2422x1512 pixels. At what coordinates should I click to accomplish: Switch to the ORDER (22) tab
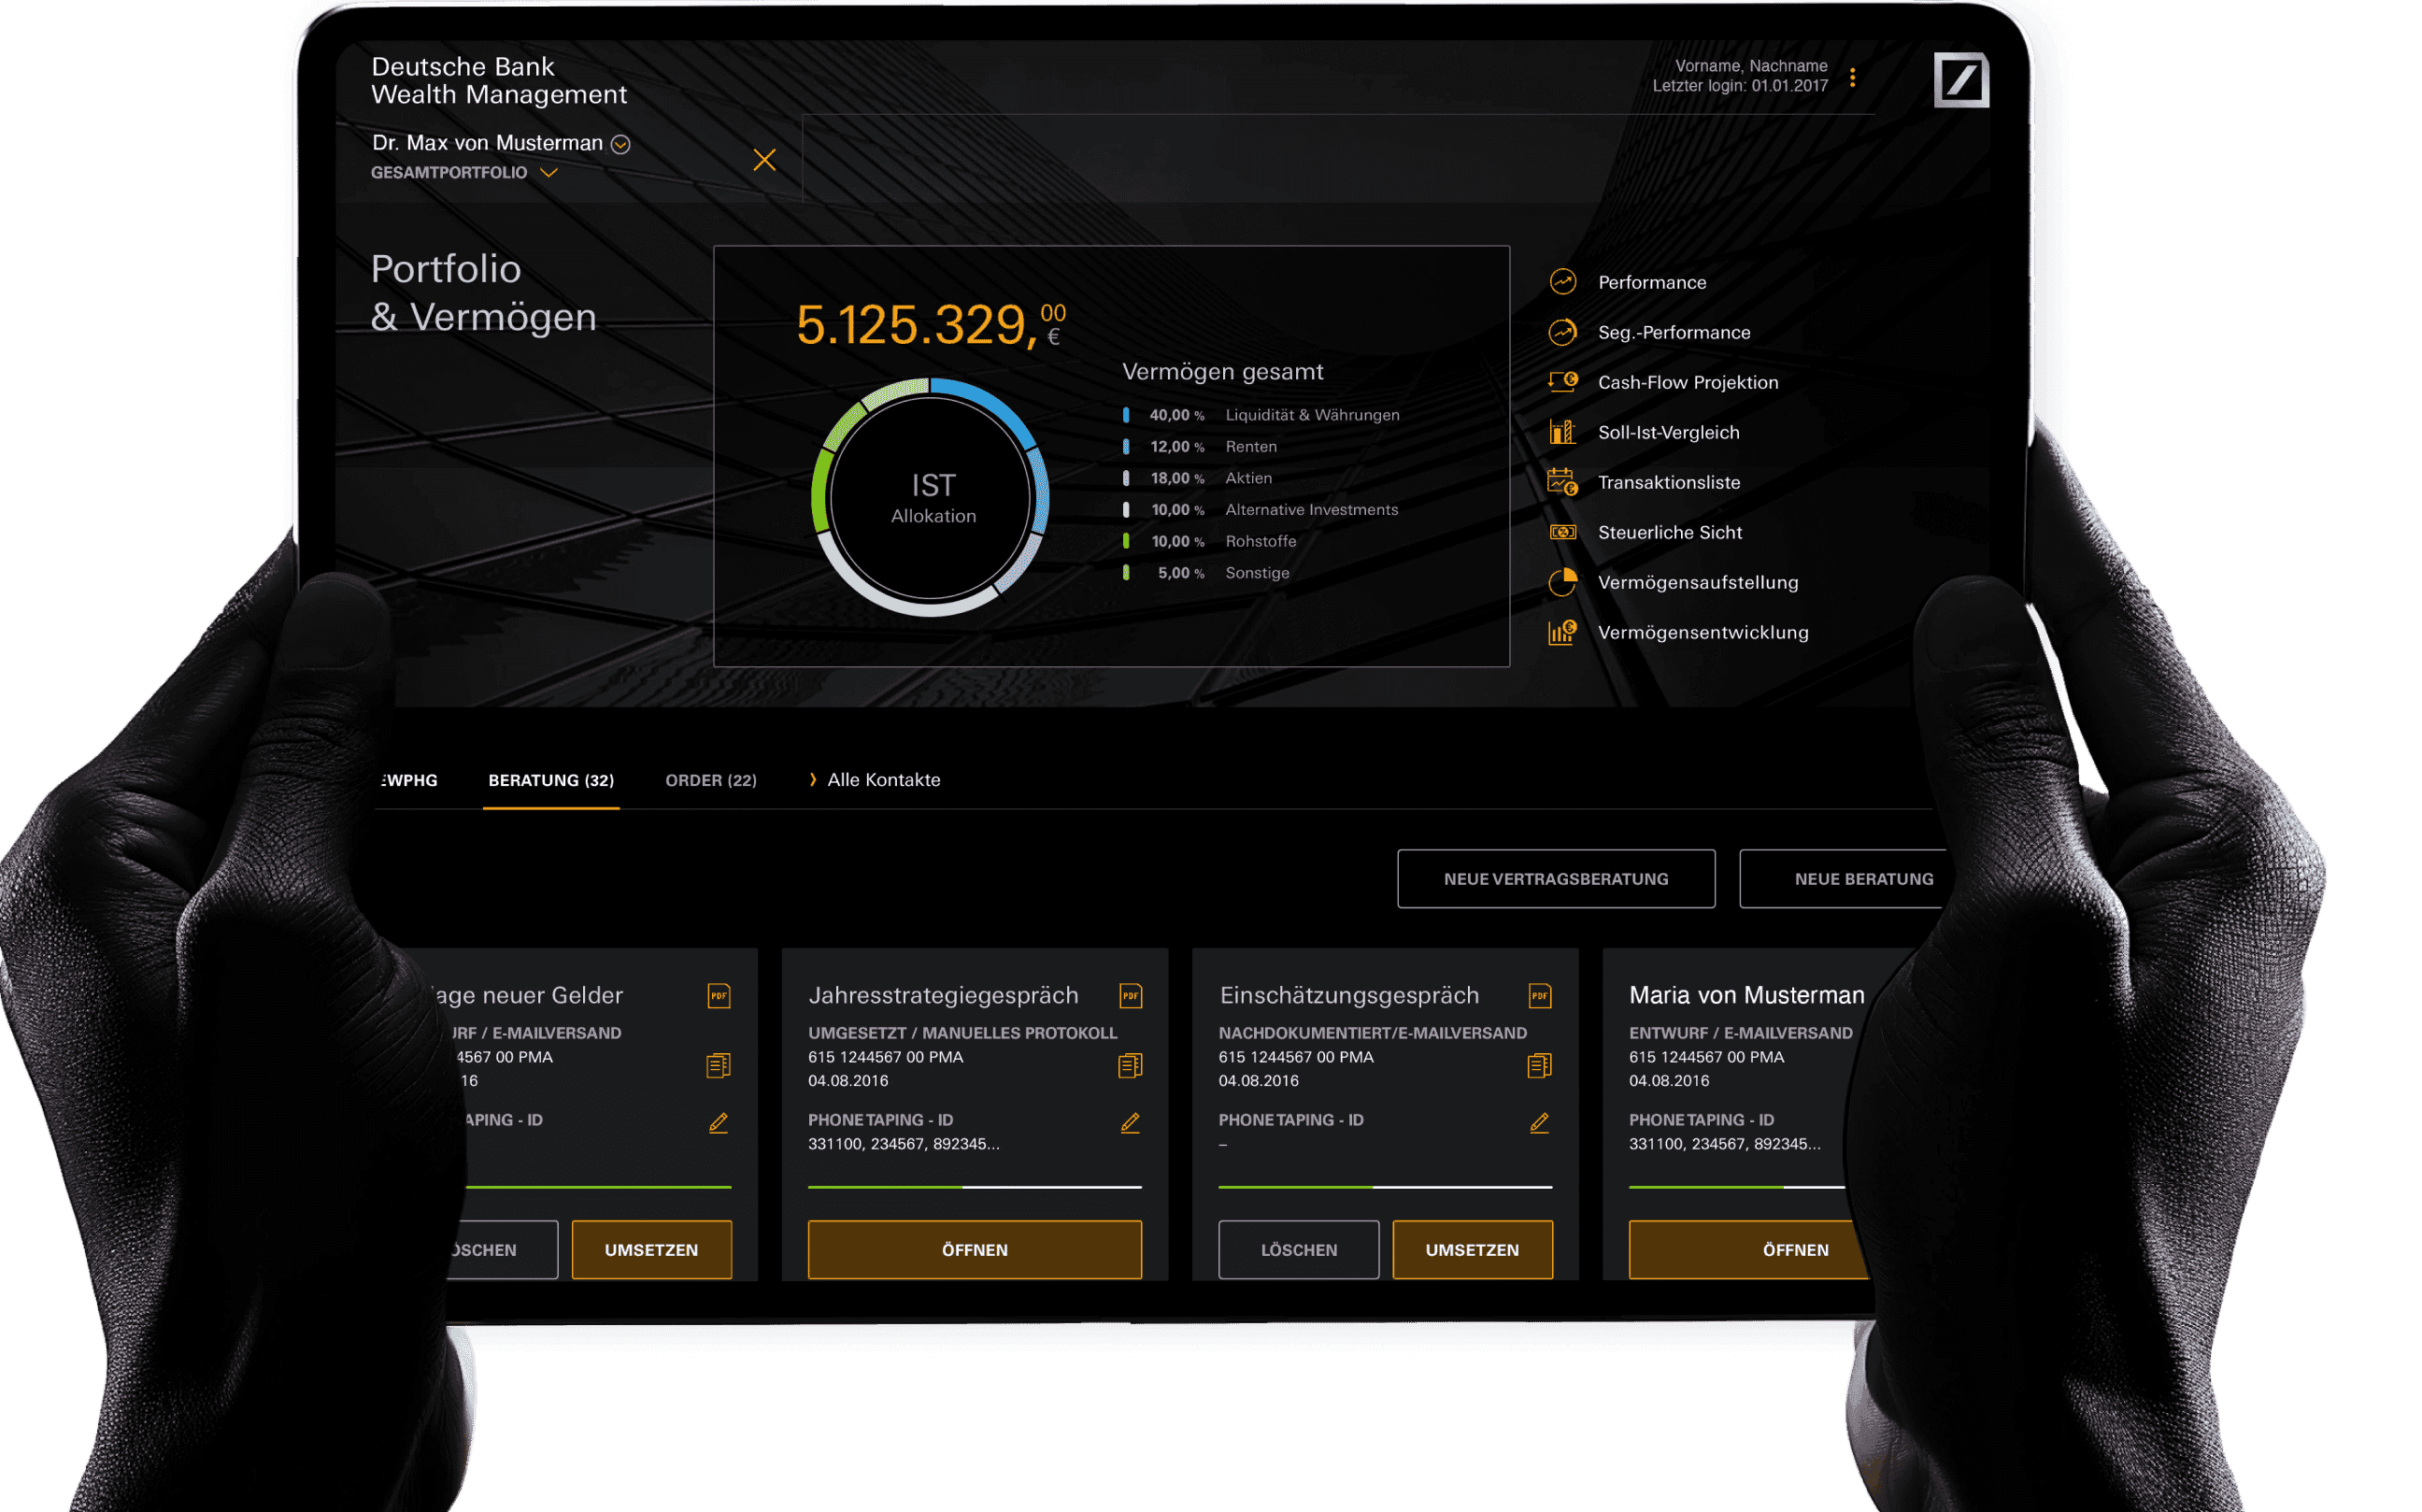(x=711, y=780)
